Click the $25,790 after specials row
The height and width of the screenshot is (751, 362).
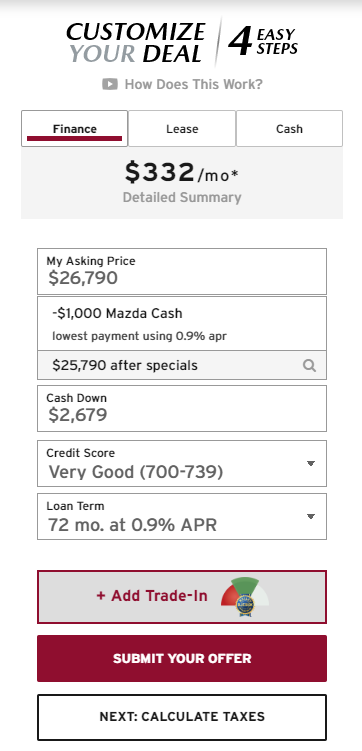click(x=182, y=365)
